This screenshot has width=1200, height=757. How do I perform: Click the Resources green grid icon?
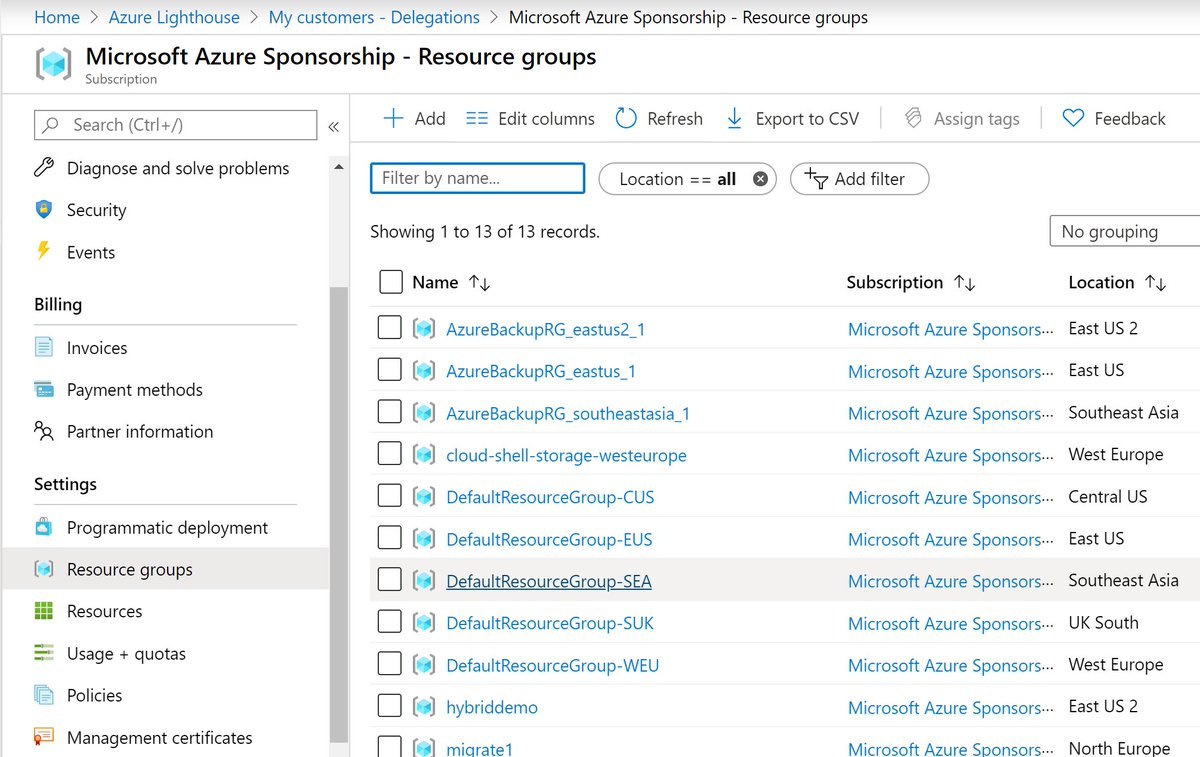[43, 611]
